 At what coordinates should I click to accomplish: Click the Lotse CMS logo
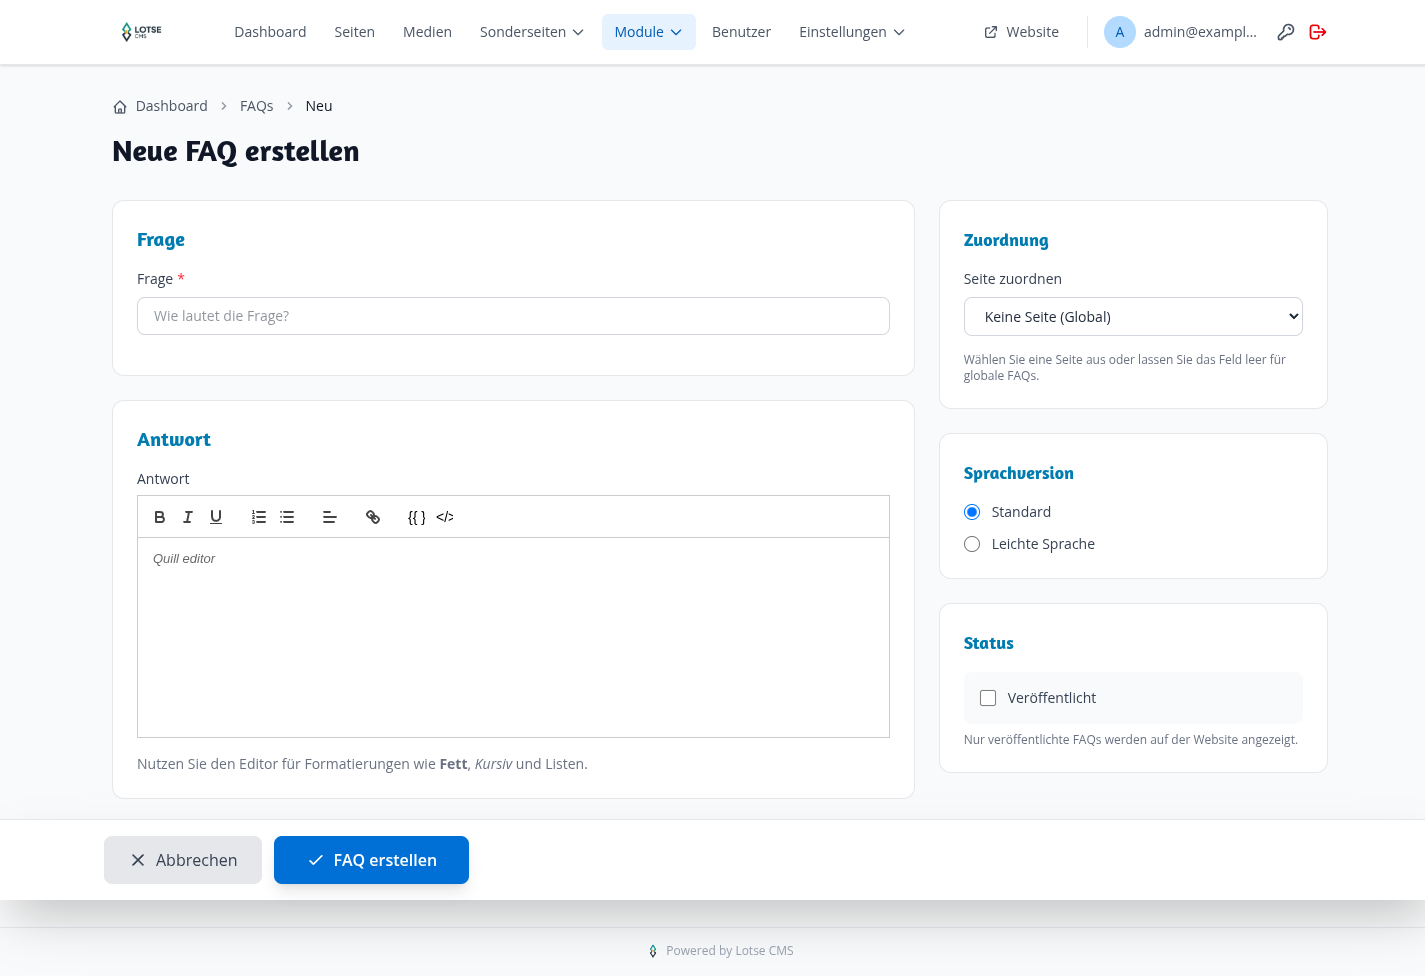click(x=141, y=32)
